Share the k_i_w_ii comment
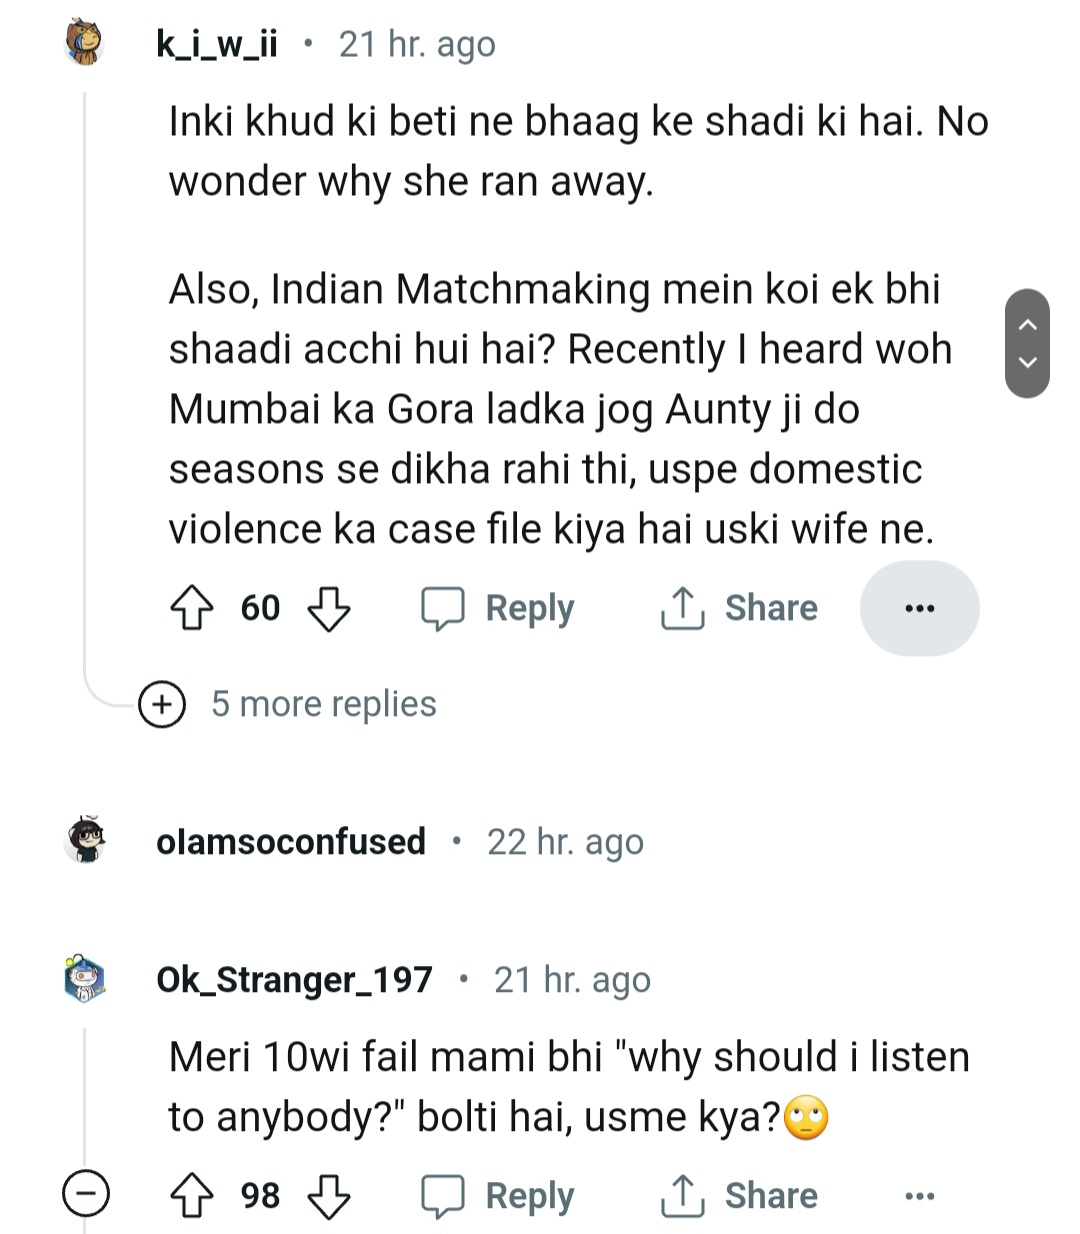 740,608
